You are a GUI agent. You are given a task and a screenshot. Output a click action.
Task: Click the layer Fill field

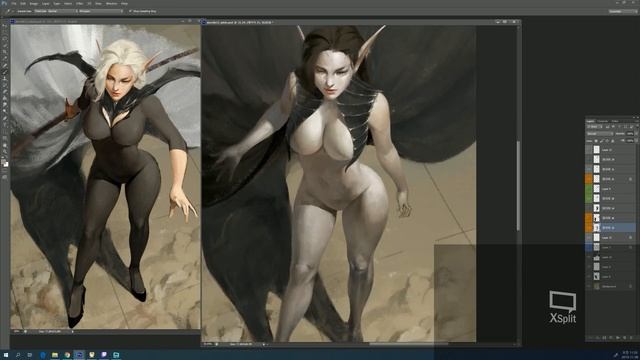pyautogui.click(x=629, y=140)
